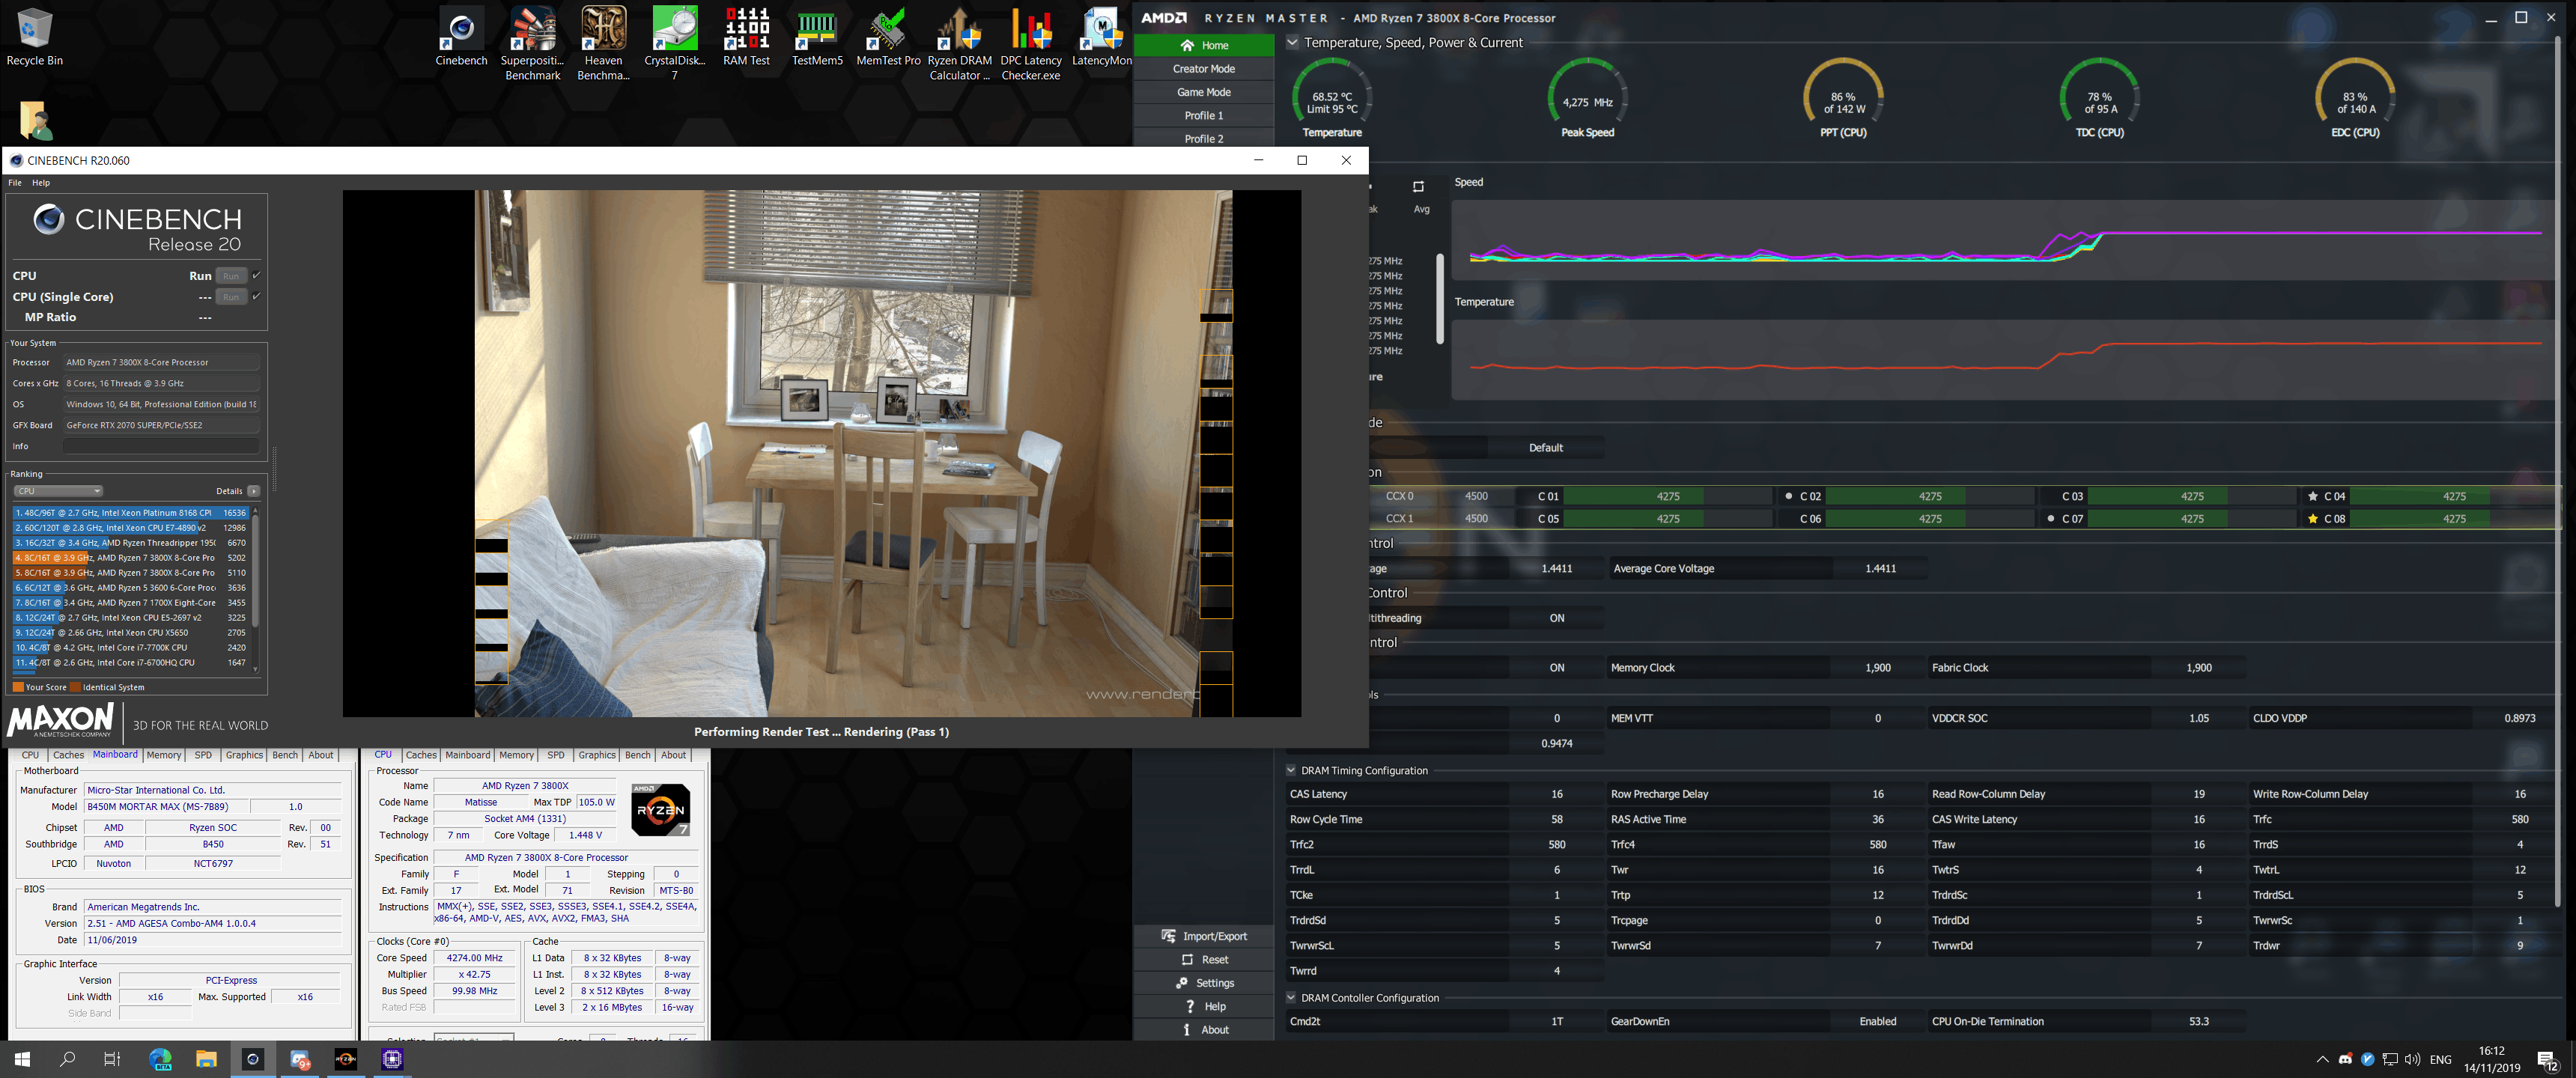Collapse the DRAM Timing Configuration section

coord(1291,770)
